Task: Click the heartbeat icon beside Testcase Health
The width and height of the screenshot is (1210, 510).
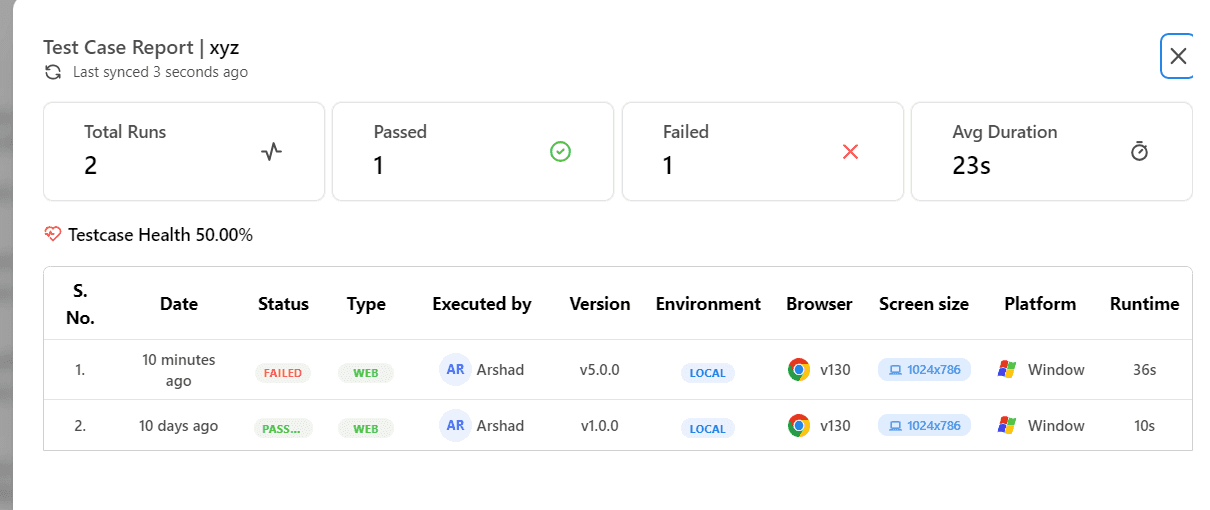Action: (53, 235)
